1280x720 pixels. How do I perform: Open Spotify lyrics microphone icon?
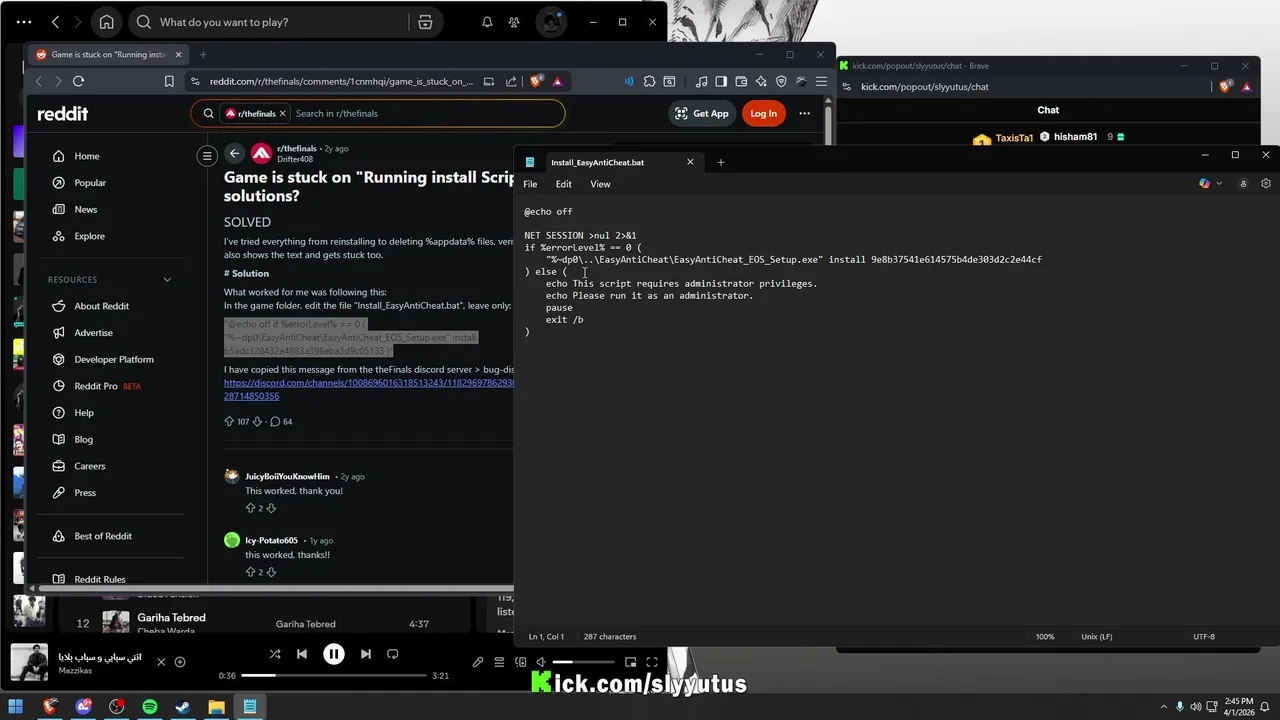coord(478,662)
